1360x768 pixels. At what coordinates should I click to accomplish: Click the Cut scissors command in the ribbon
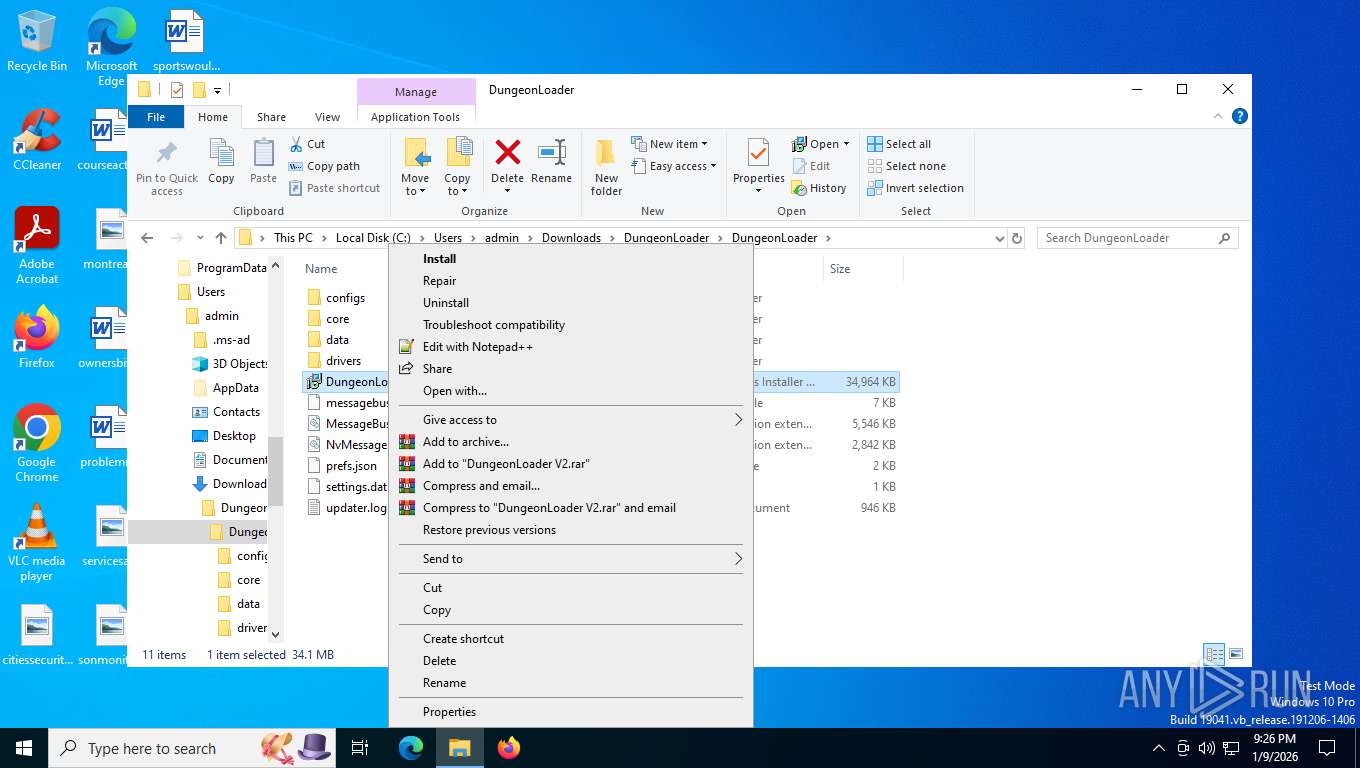point(307,144)
